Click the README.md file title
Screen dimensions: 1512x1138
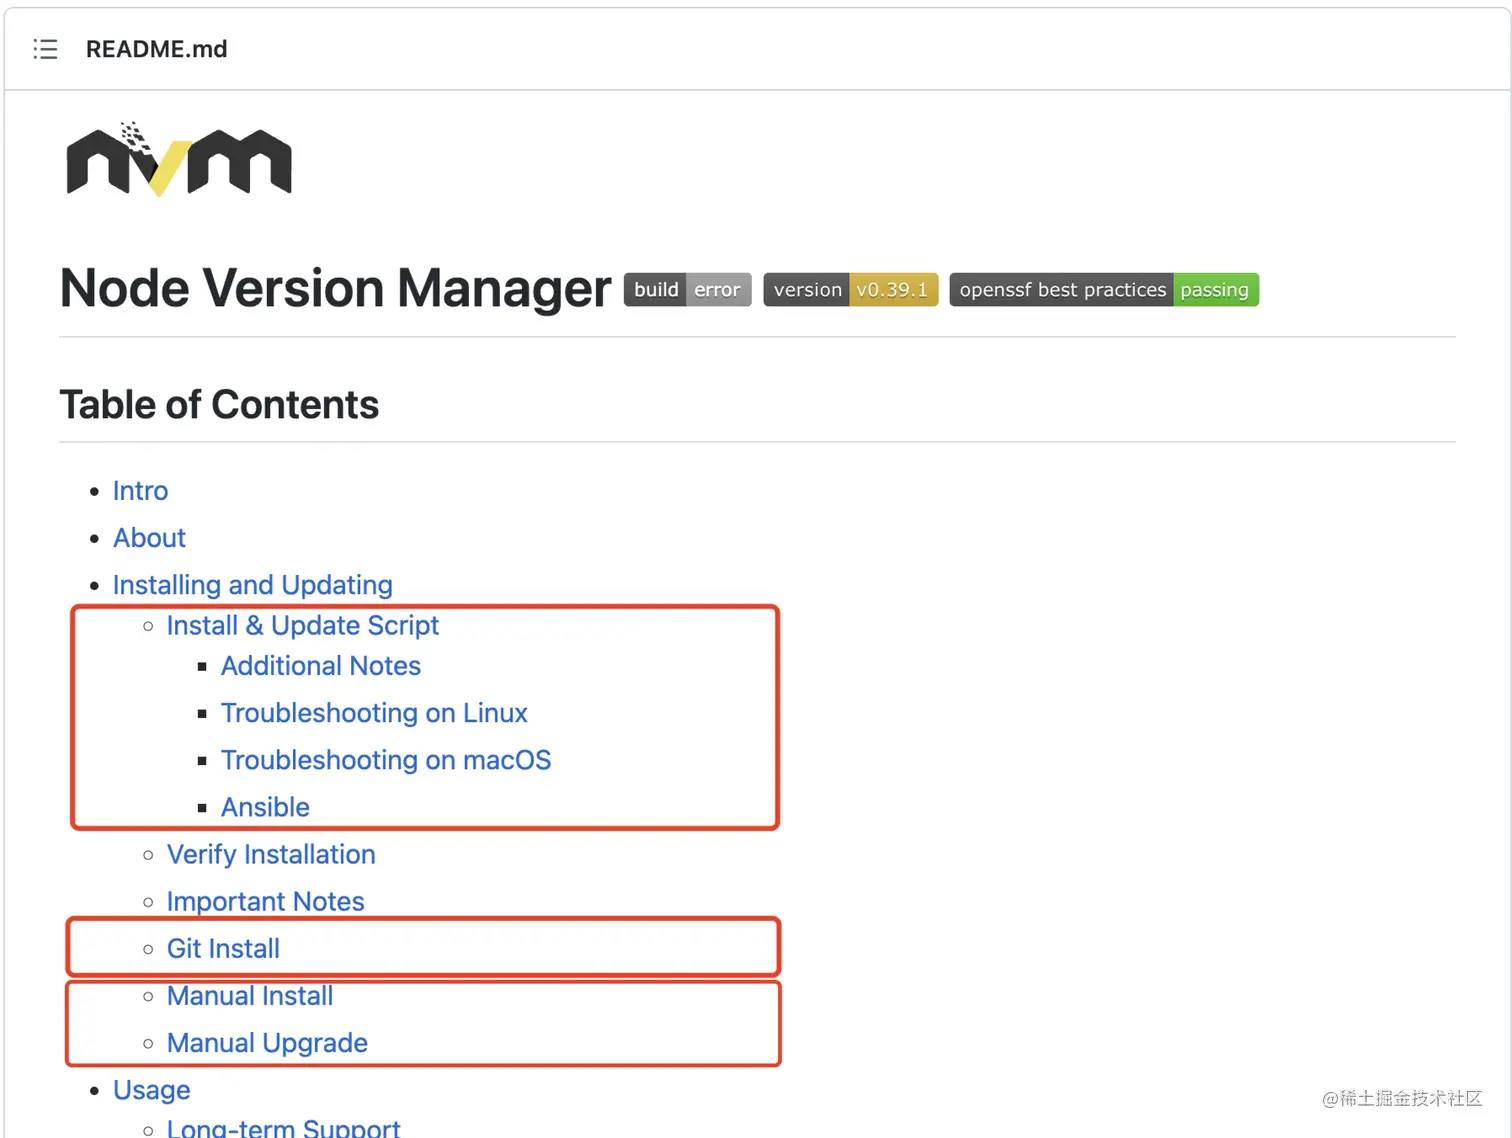point(156,49)
